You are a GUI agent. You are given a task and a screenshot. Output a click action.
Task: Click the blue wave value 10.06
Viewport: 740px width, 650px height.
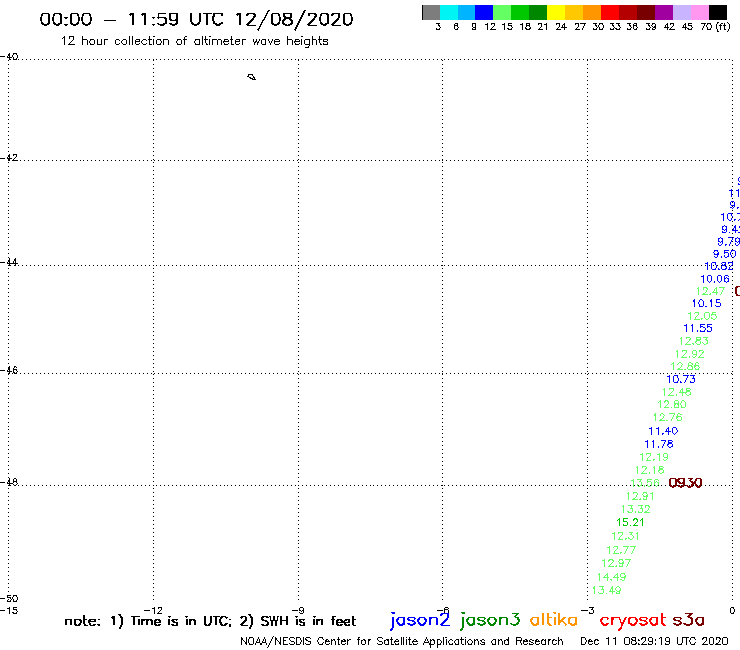715,279
